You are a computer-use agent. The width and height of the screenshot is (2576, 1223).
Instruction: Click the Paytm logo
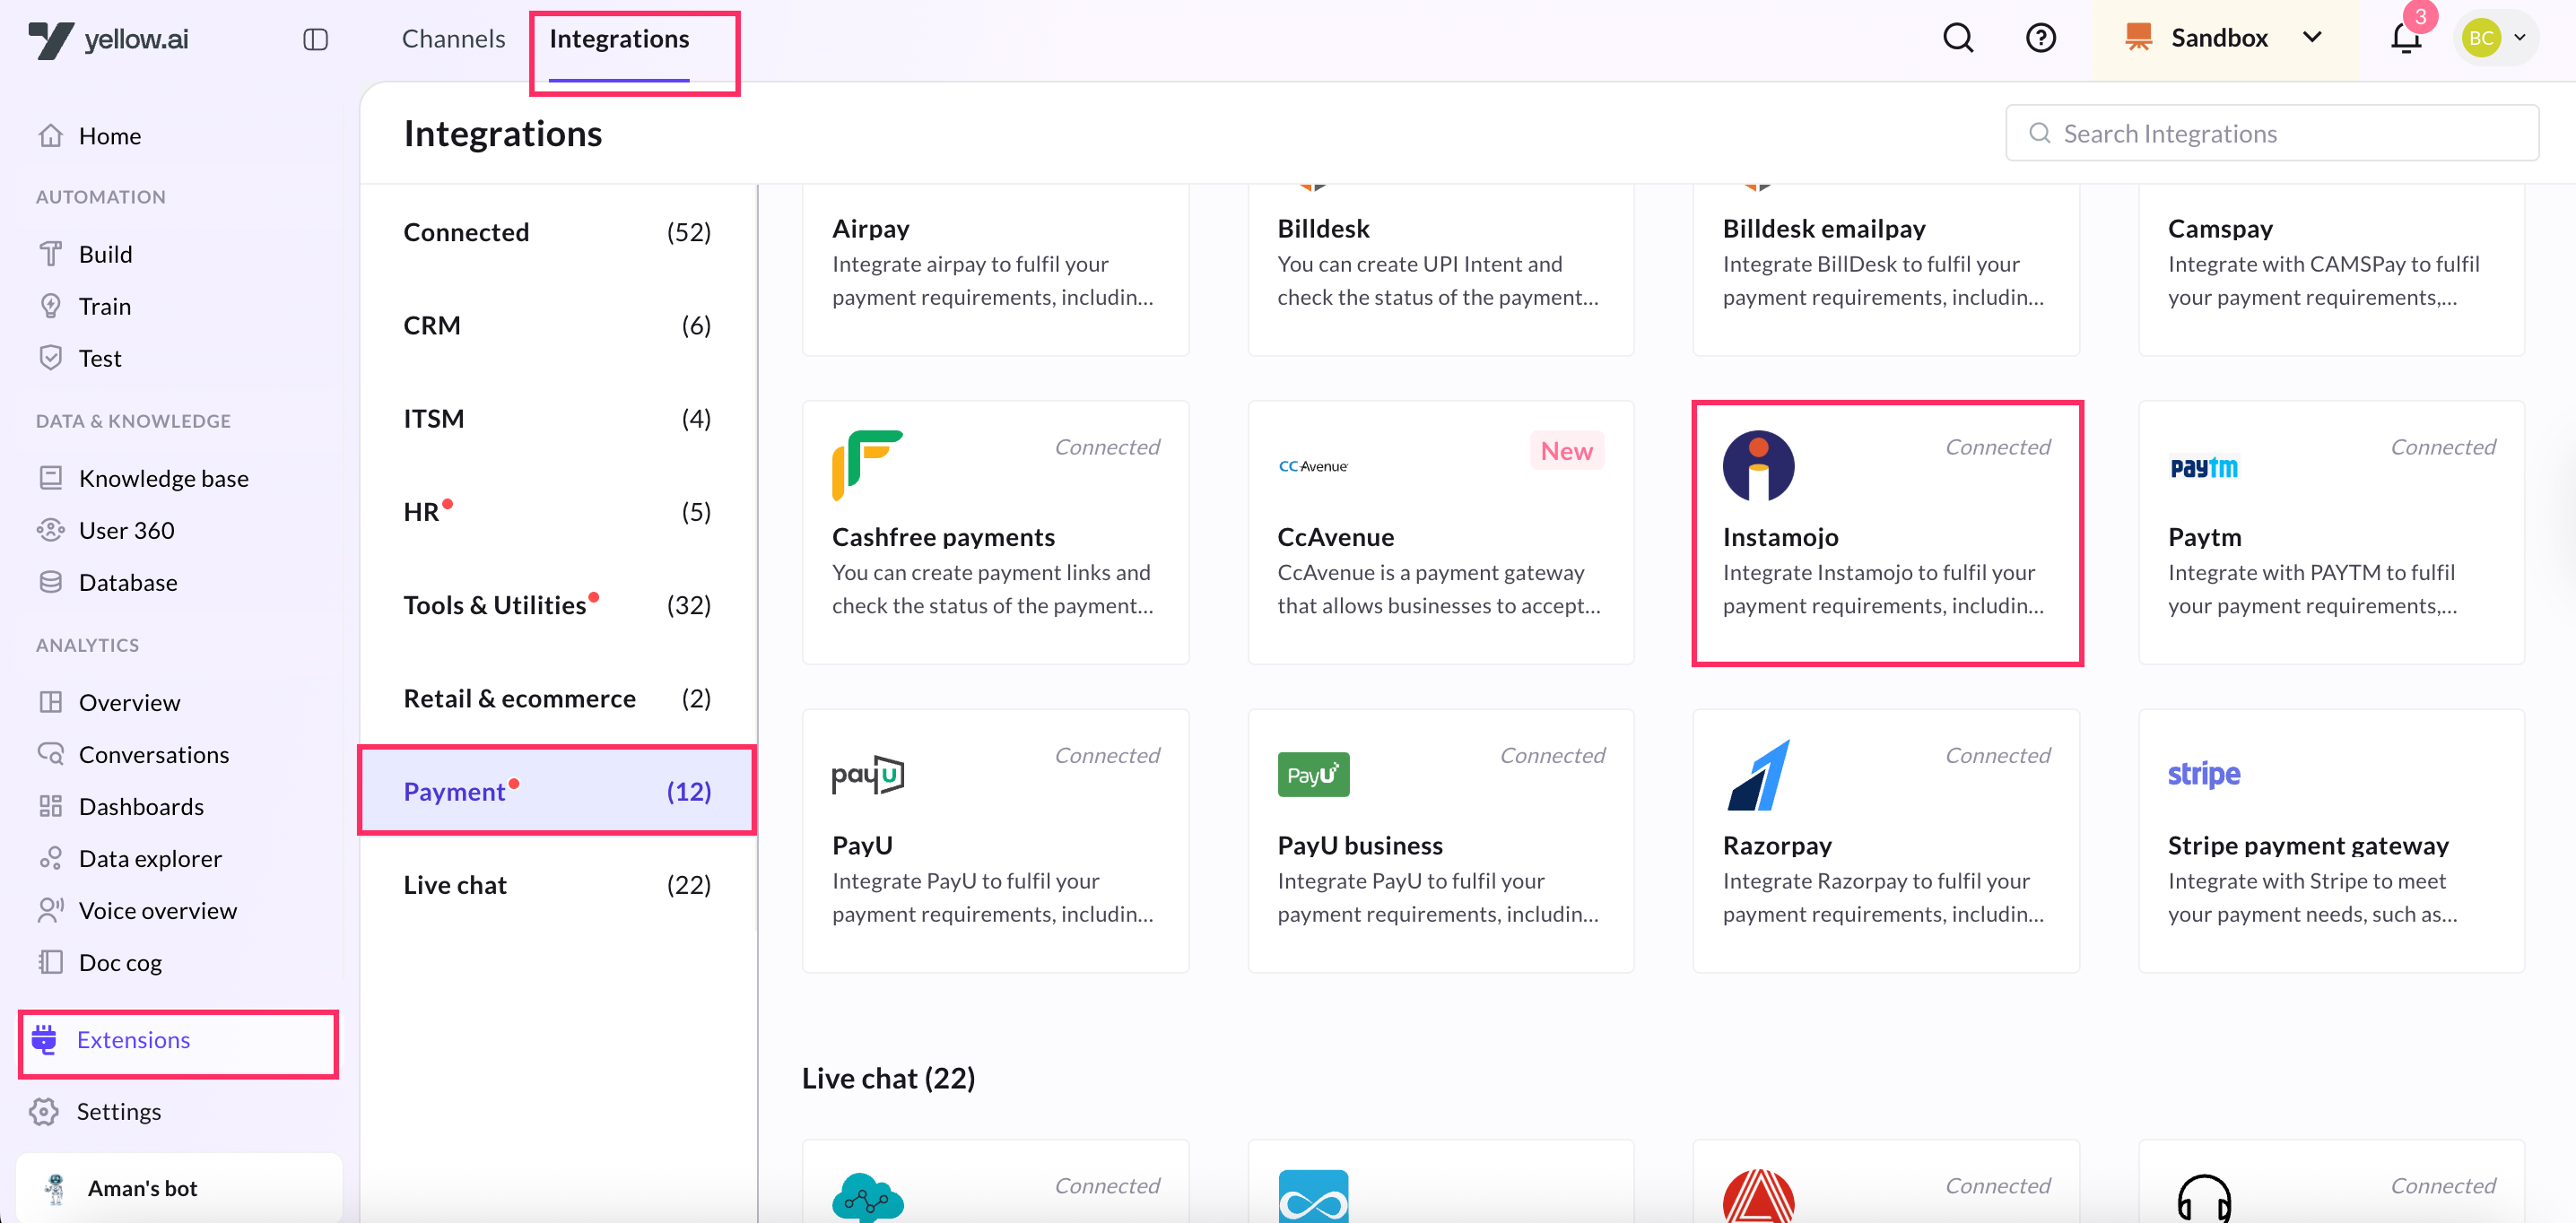click(x=2203, y=467)
